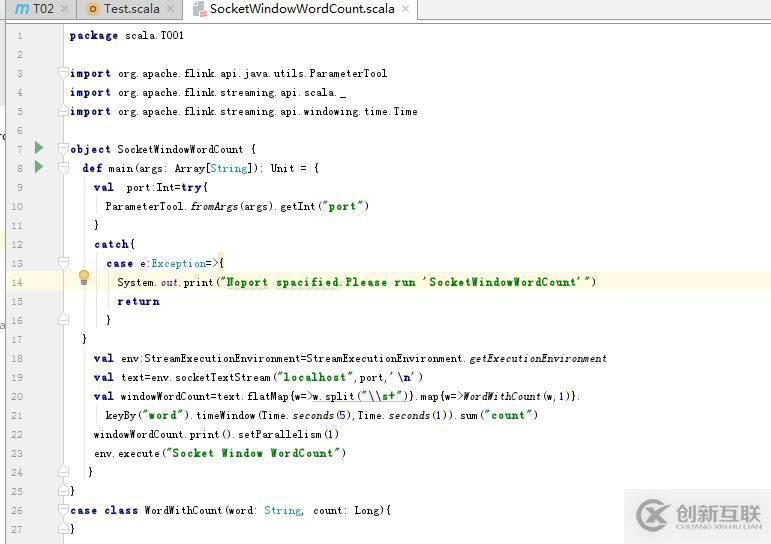This screenshot has height=544, width=771.
Task: Close the T02 tab
Action: (x=66, y=9)
